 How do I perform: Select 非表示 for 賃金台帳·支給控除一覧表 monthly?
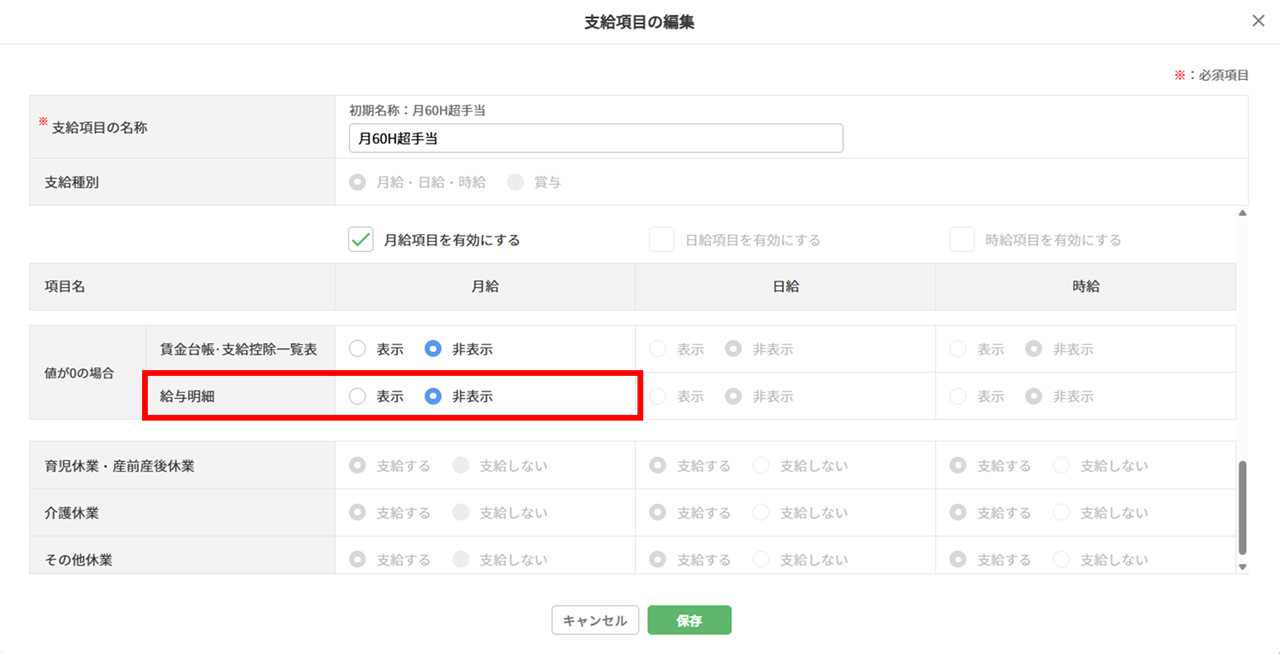pyautogui.click(x=433, y=349)
